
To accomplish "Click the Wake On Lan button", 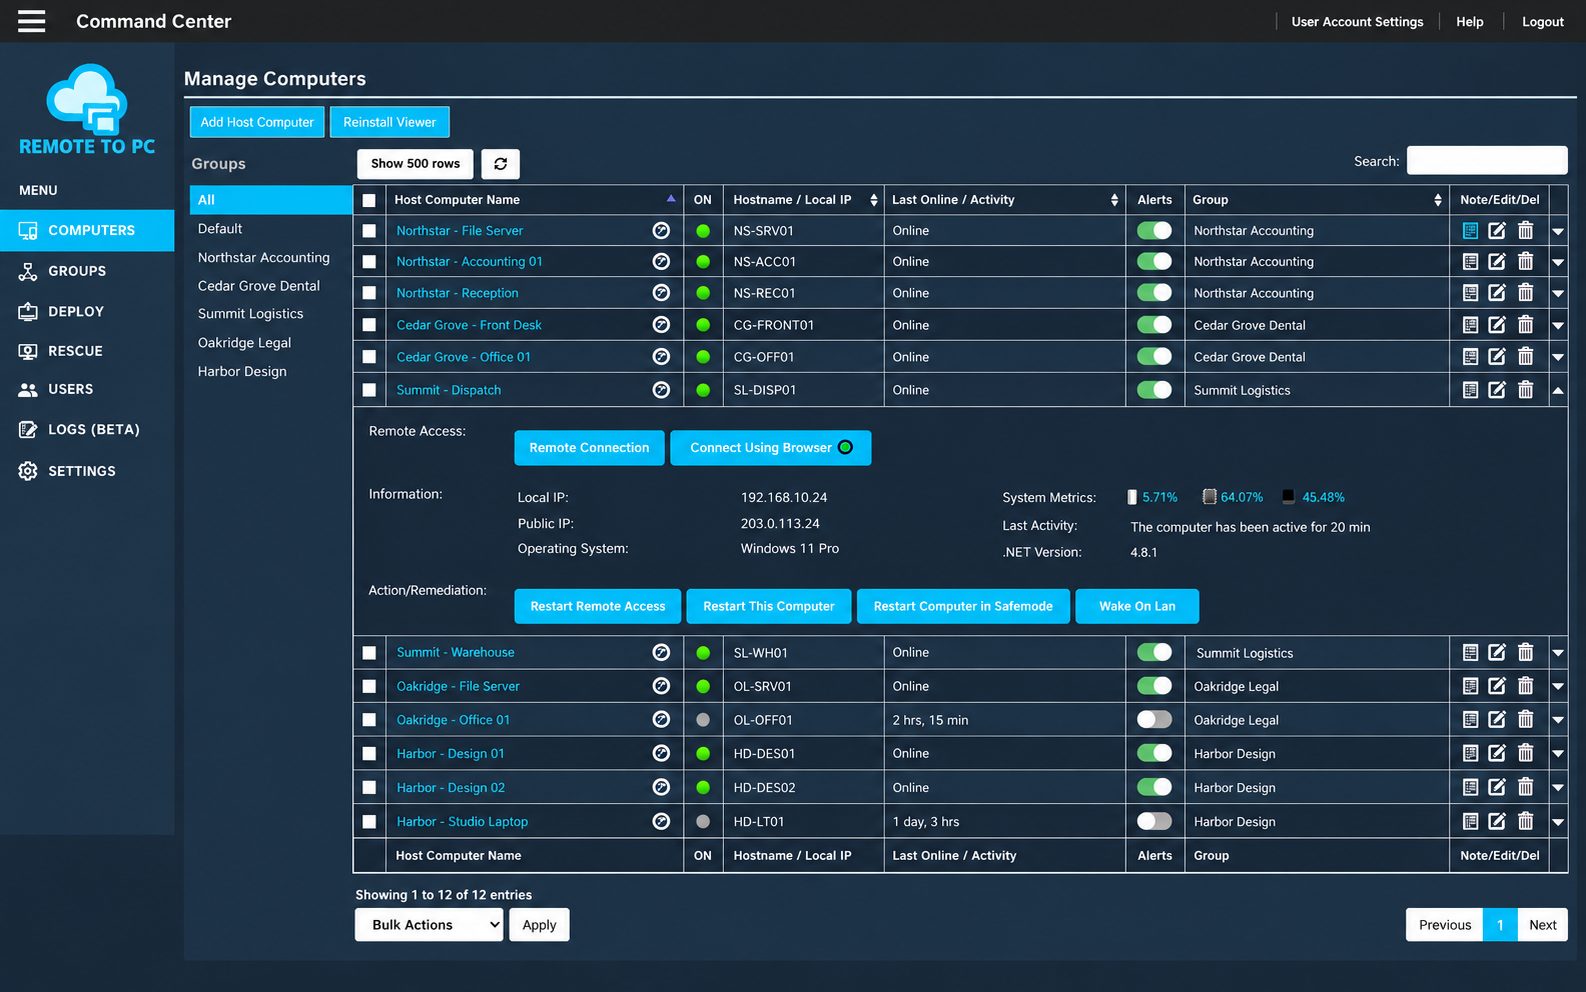I will [x=1137, y=606].
